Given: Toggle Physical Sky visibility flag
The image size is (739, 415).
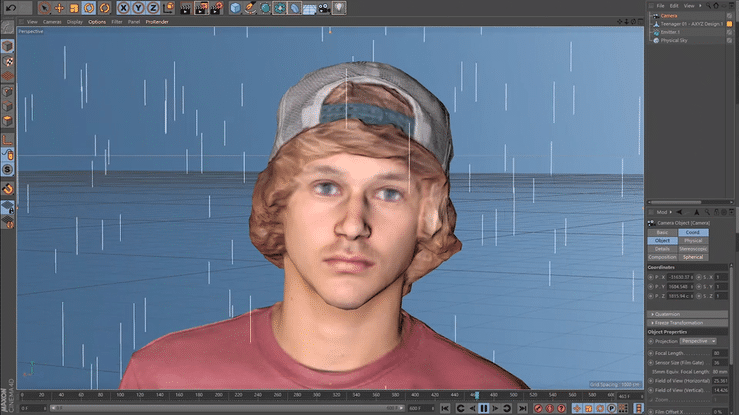Looking at the screenshot, I should pyautogui.click(x=729, y=41).
